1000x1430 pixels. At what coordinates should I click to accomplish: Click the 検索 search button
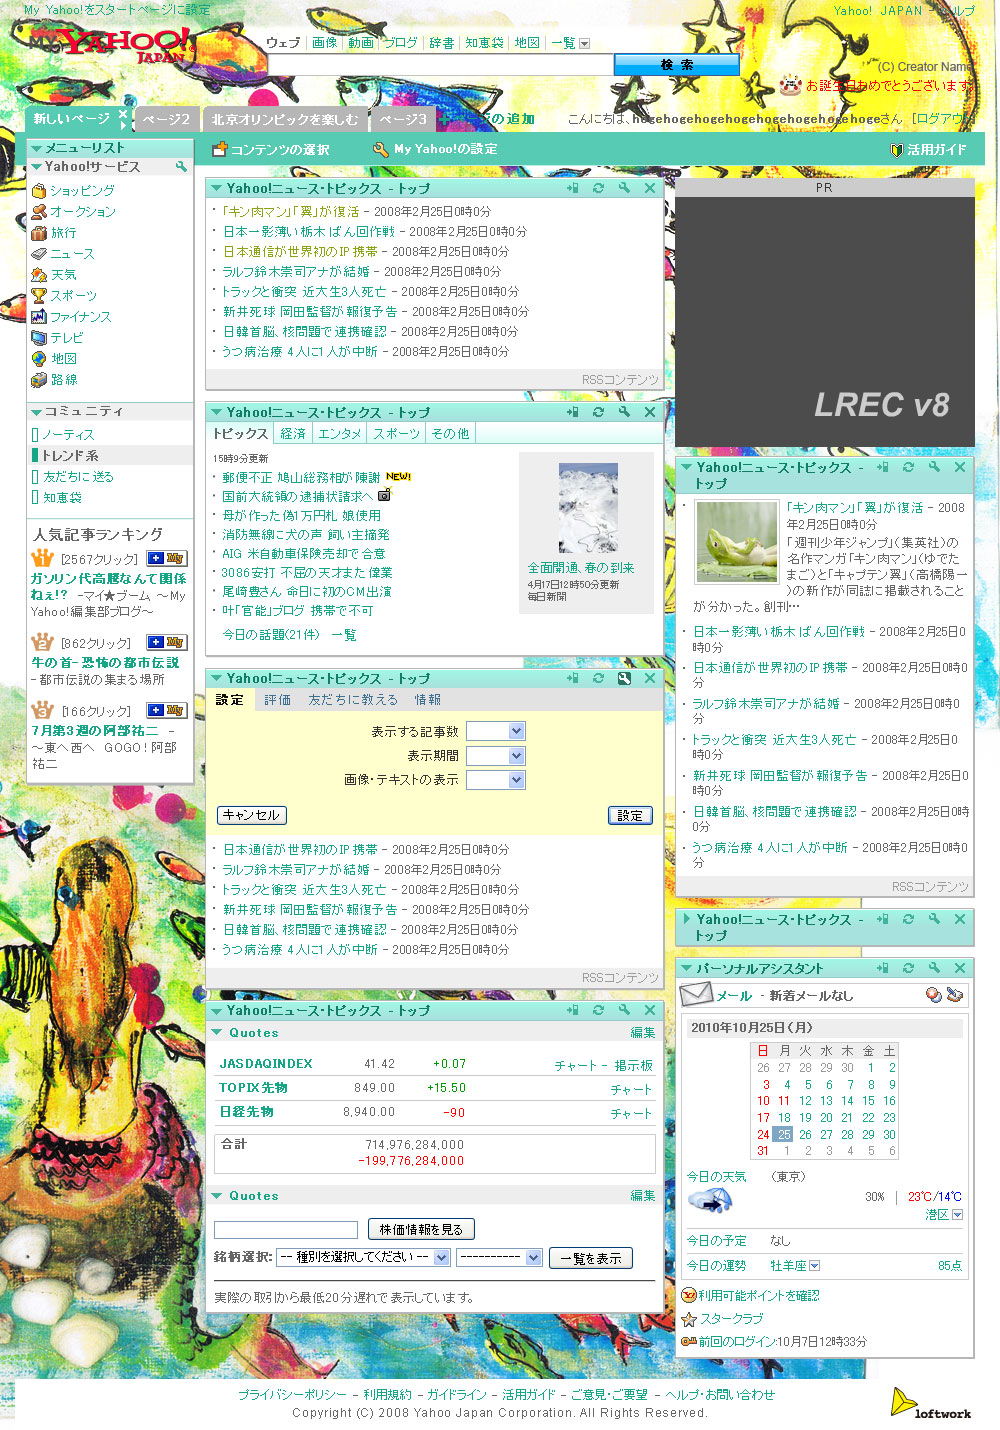(x=676, y=64)
